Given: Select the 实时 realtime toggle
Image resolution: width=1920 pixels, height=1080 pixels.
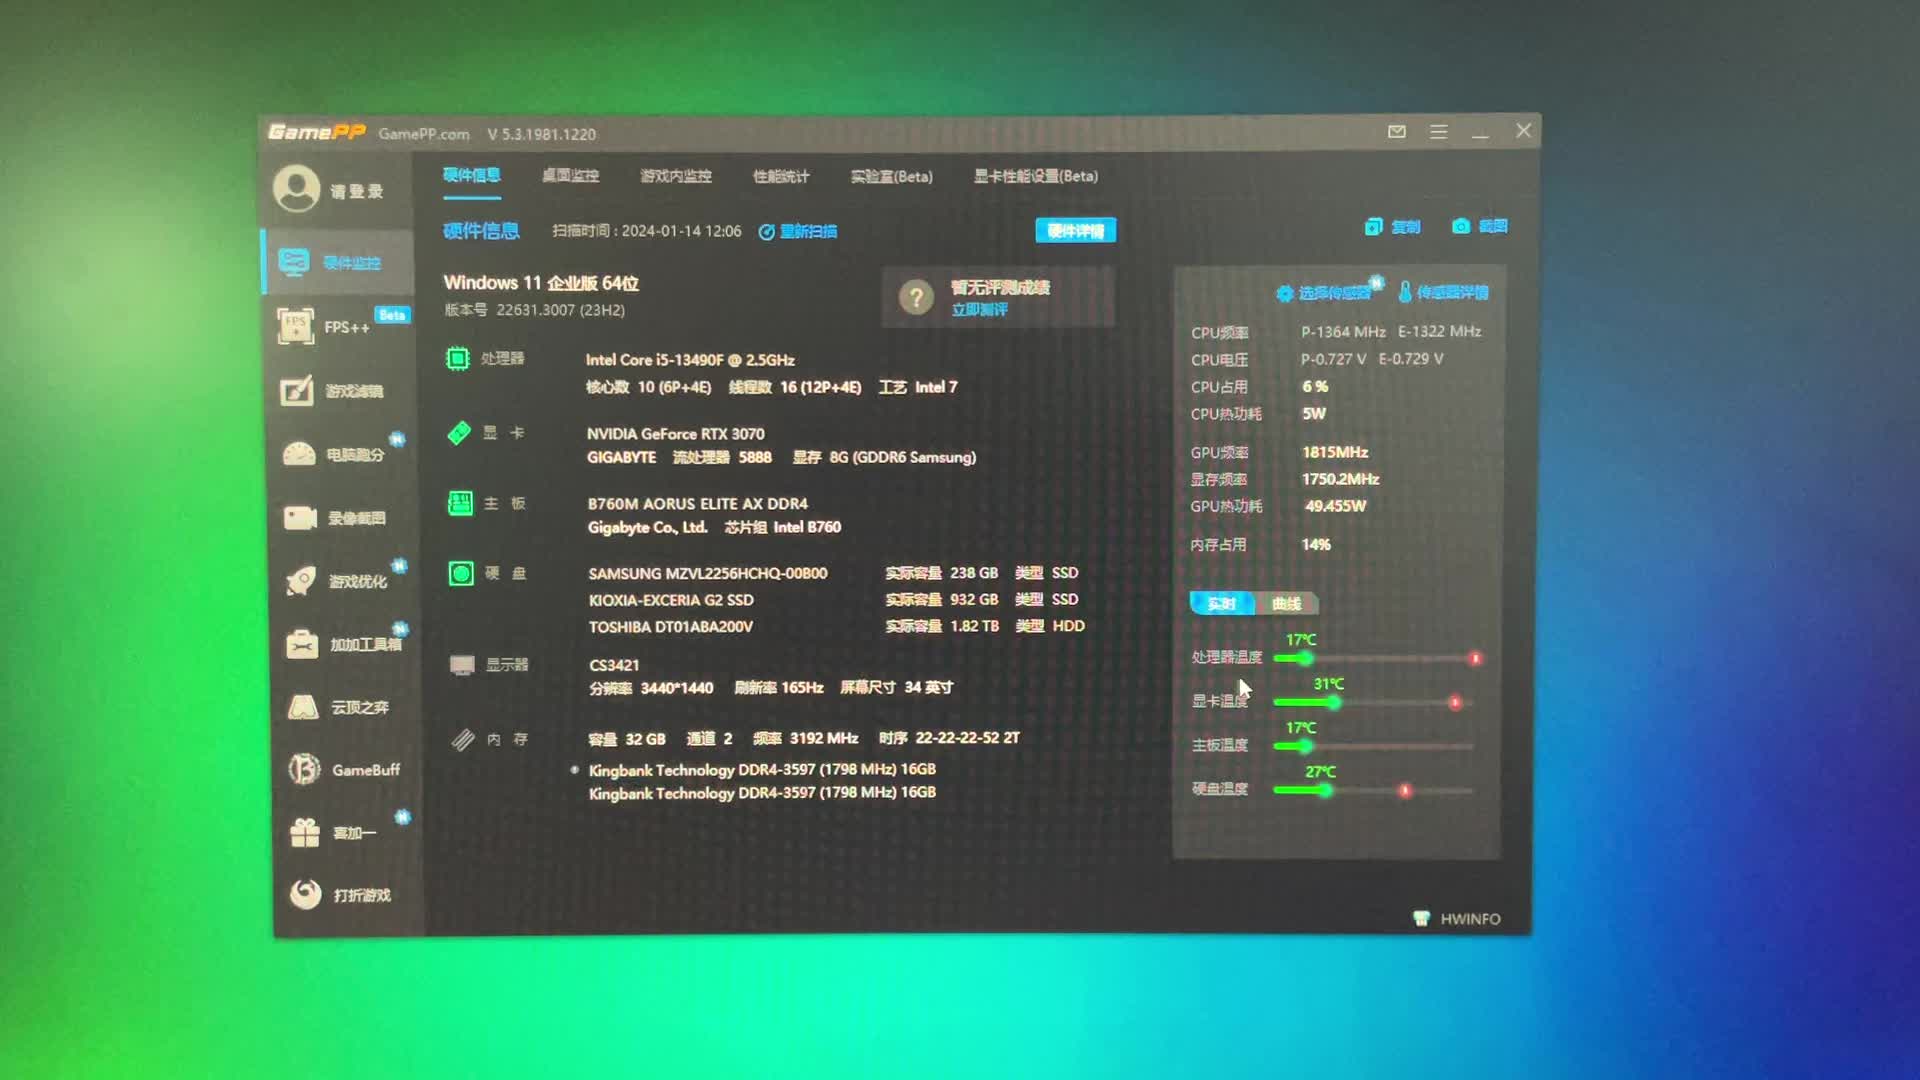Looking at the screenshot, I should coord(1221,603).
